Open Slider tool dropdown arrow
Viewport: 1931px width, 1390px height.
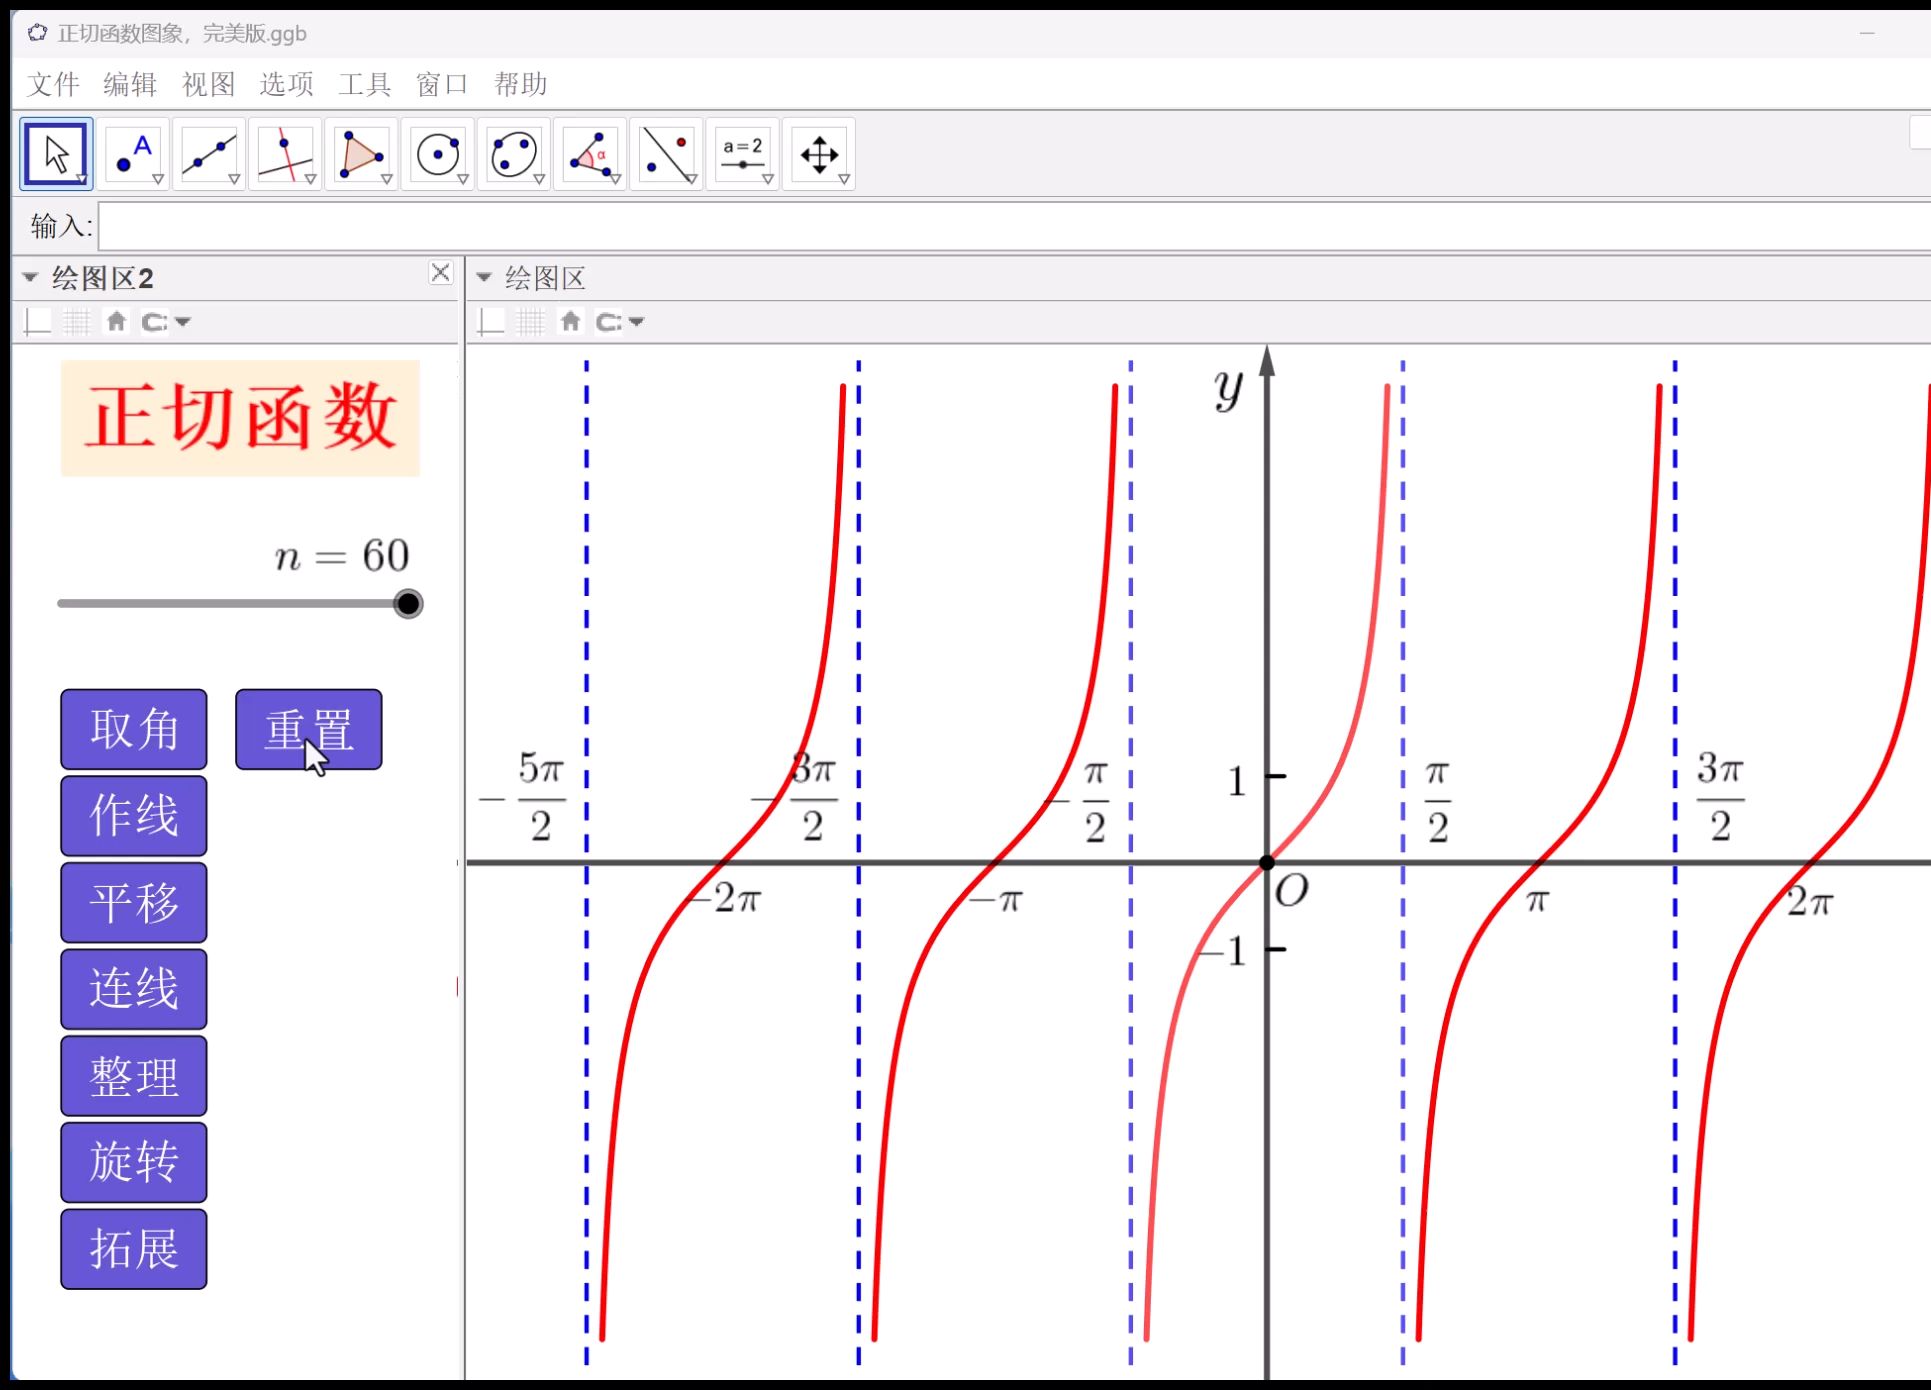(768, 180)
